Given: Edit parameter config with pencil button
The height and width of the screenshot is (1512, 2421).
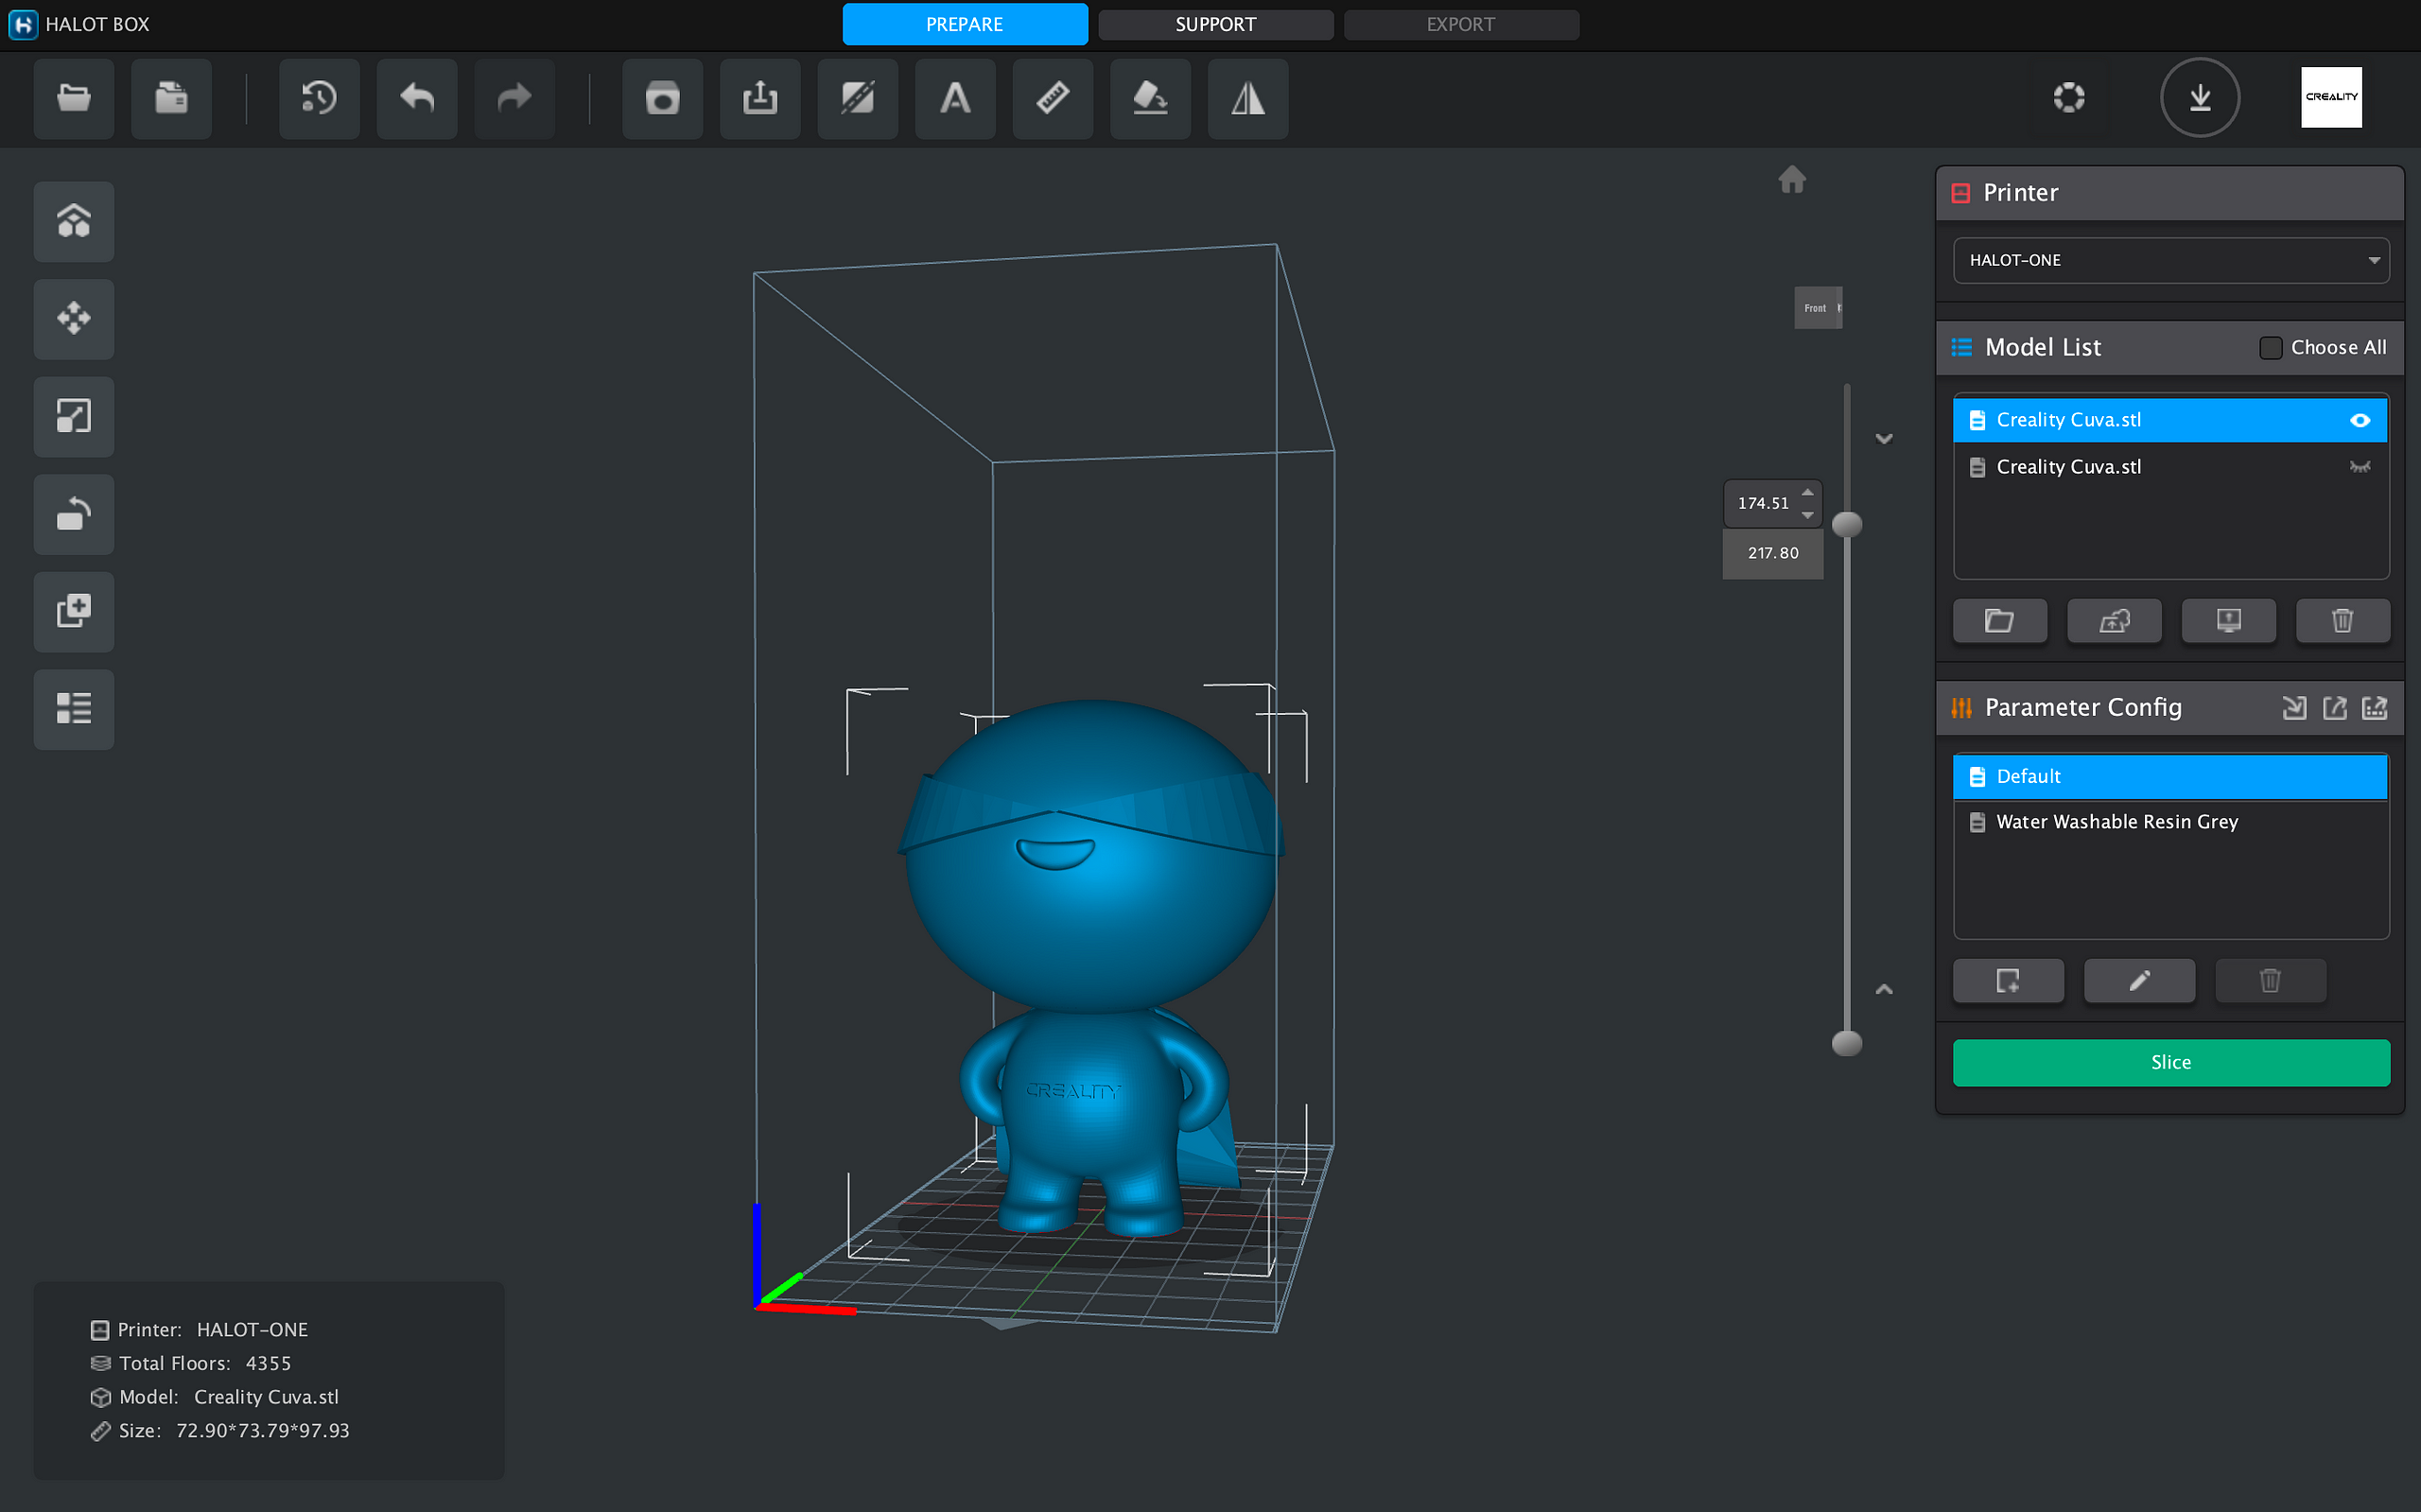Looking at the screenshot, I should pos(2138,981).
